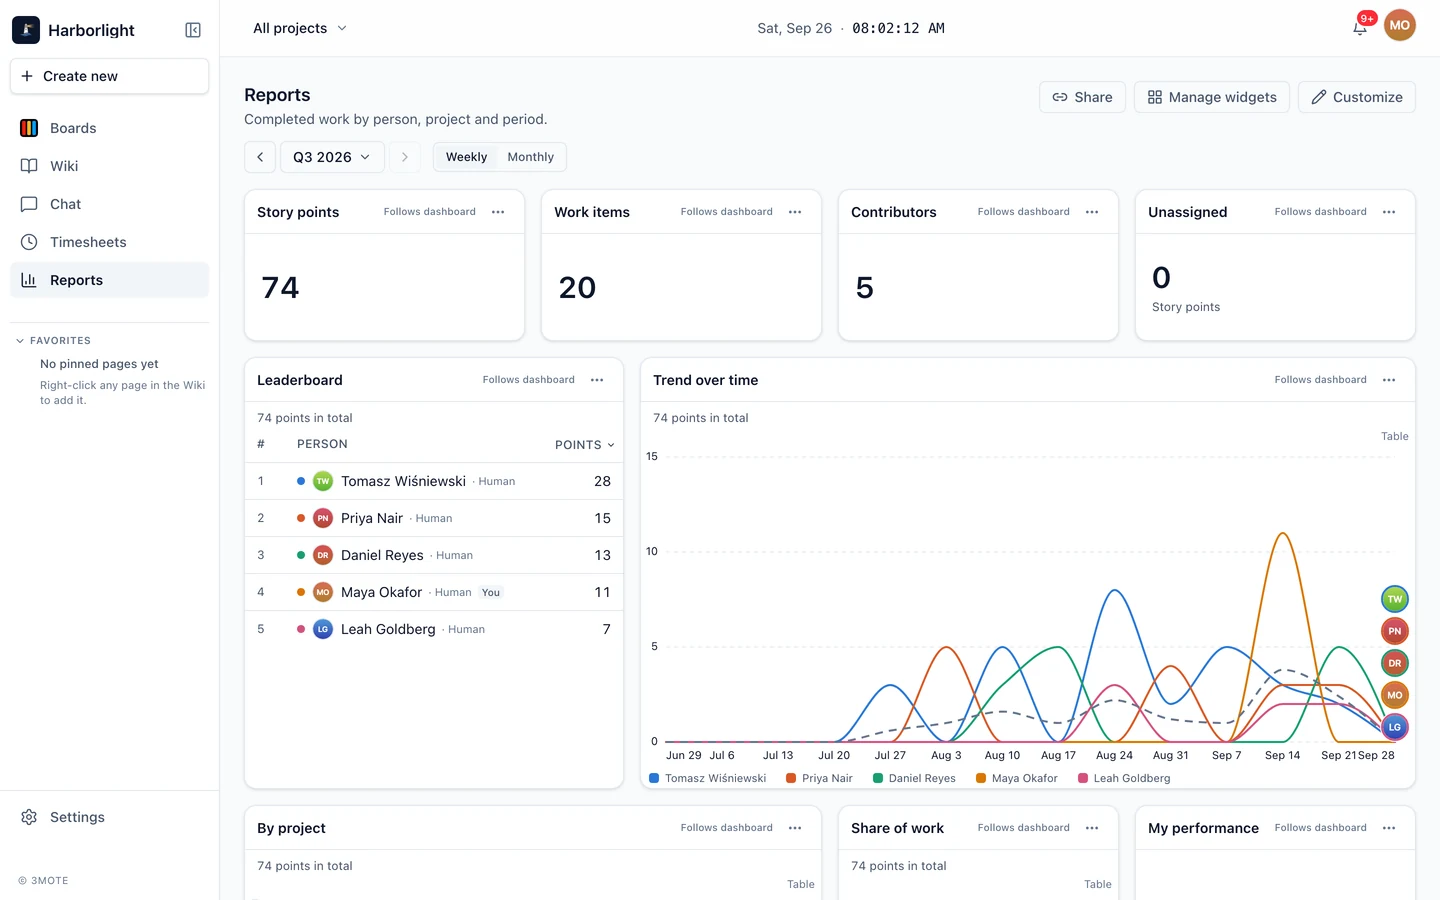Sort leaderboard by Points column
1440x900 pixels.
(585, 445)
